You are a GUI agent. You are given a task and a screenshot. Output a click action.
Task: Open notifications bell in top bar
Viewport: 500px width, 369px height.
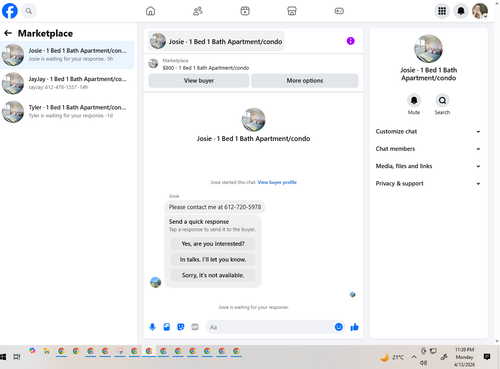[x=461, y=11]
